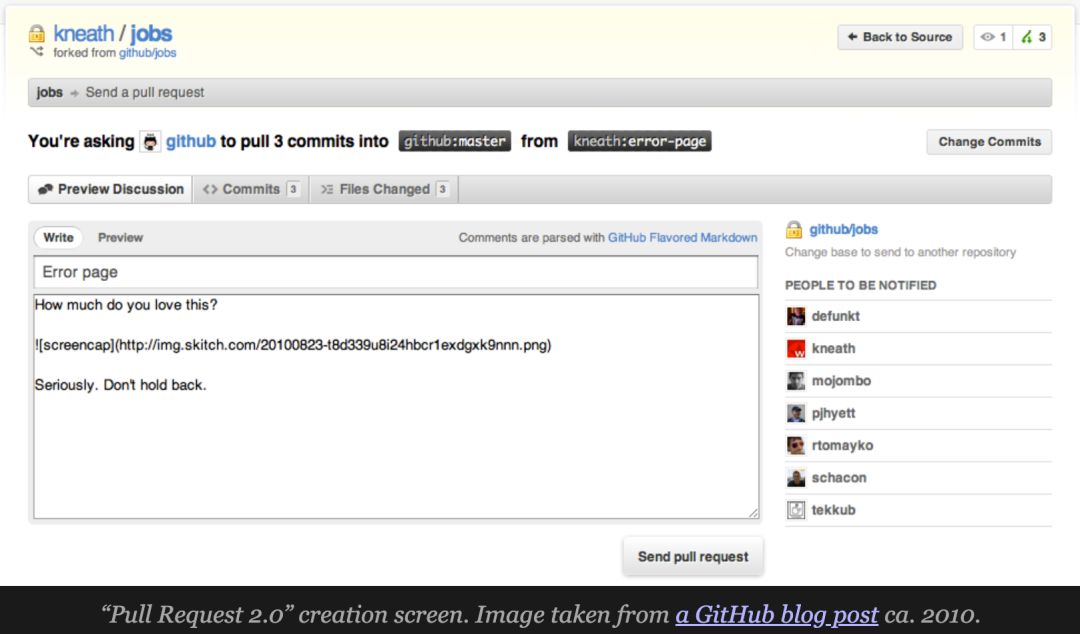Click the text area resize handle corner
This screenshot has height=634, width=1080.
click(x=753, y=512)
